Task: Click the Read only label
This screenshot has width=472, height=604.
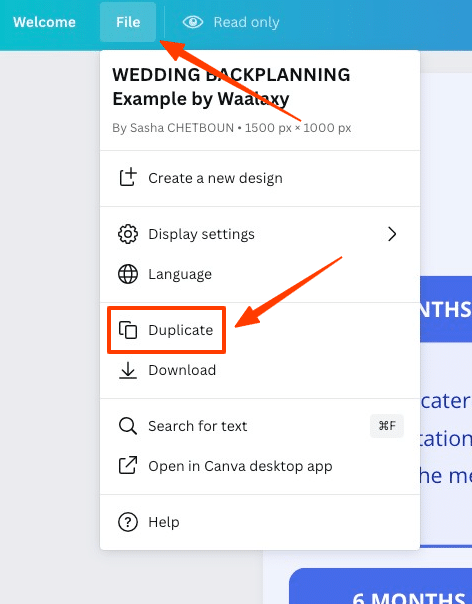Action: [247, 22]
